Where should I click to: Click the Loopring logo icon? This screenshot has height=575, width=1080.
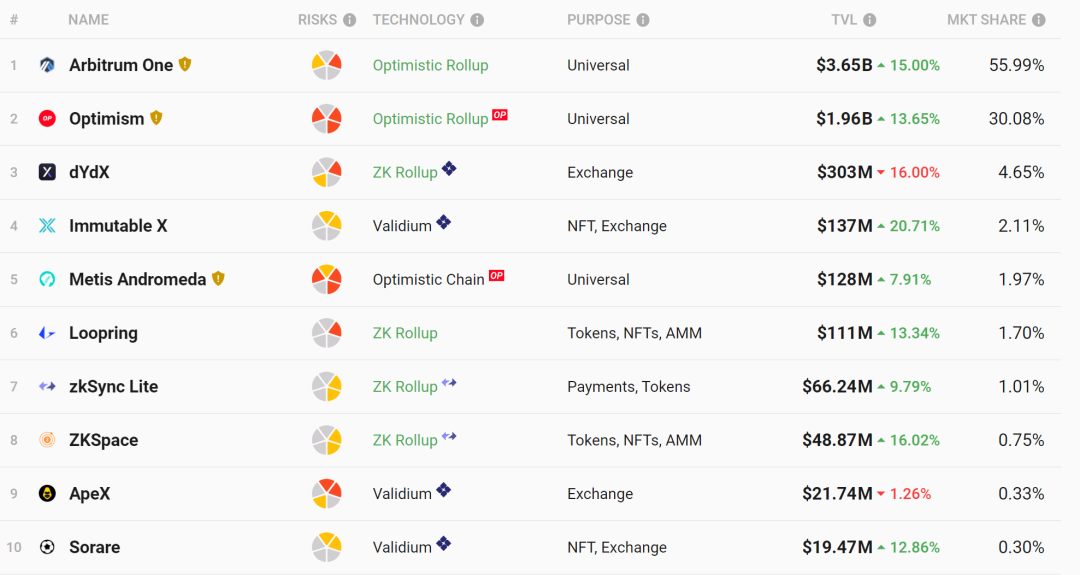[47, 333]
